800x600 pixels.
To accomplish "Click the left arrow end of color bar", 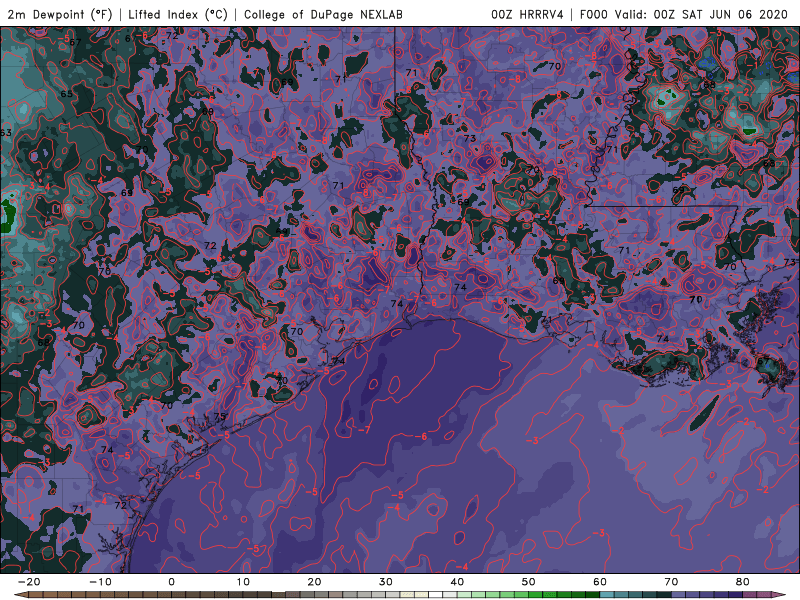I will click(x=20, y=595).
